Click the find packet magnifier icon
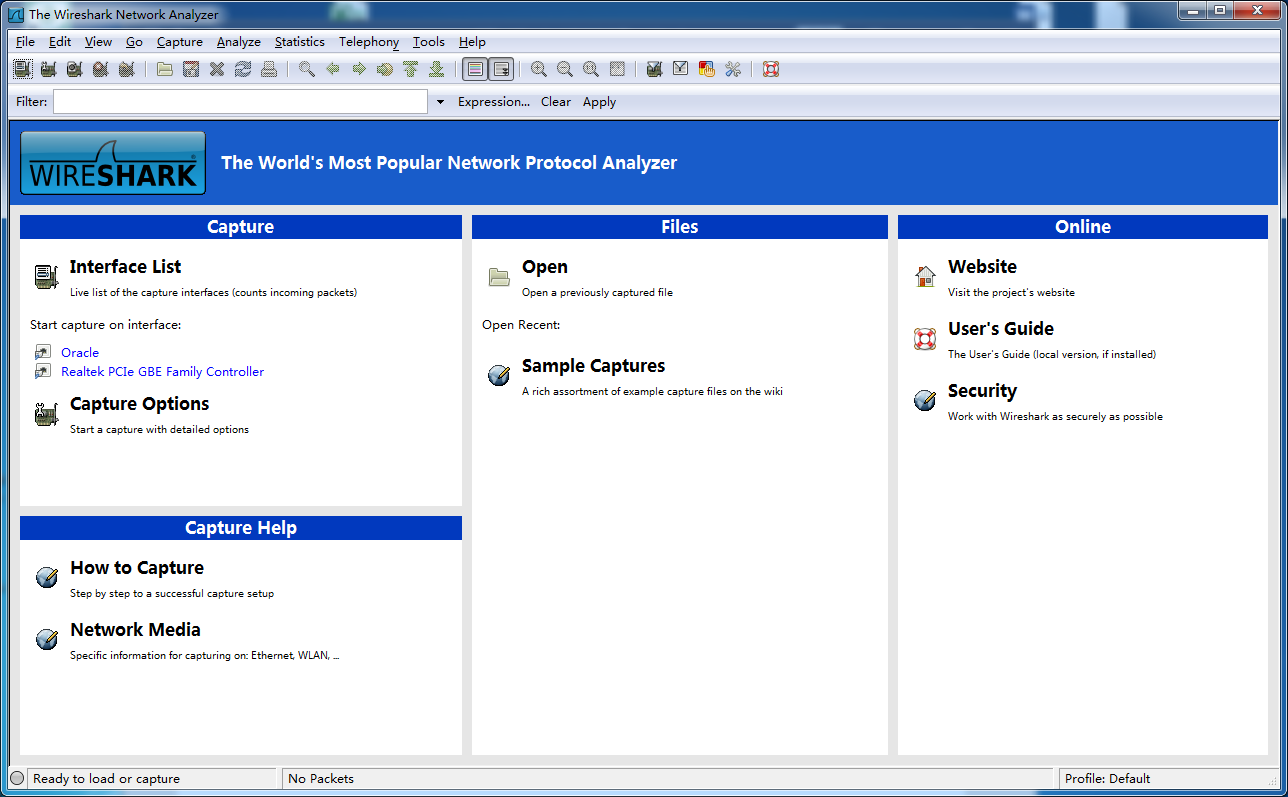 (x=307, y=69)
